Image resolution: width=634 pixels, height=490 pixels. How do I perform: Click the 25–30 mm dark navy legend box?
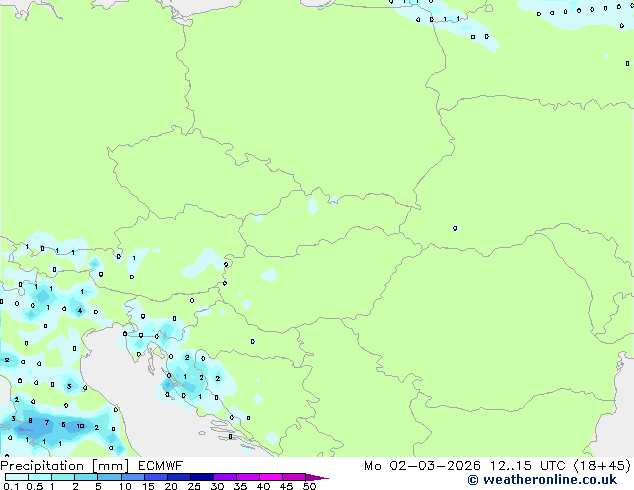201,477
